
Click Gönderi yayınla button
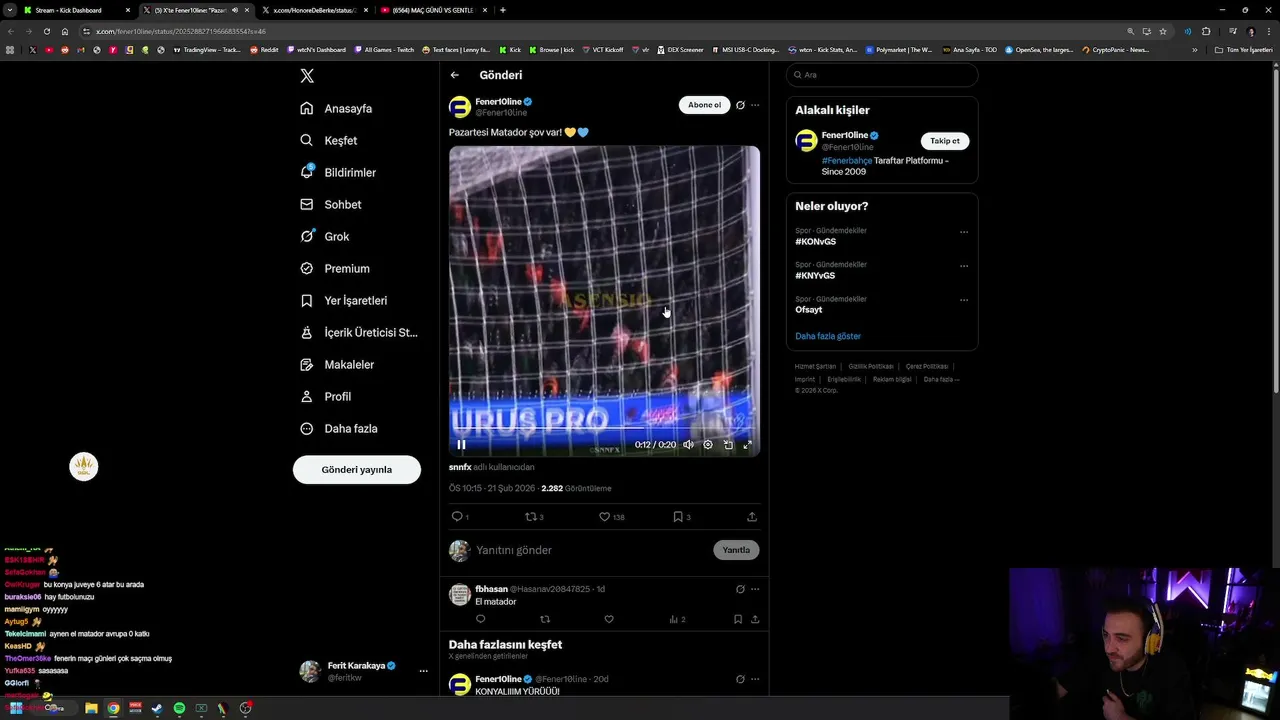(357, 469)
